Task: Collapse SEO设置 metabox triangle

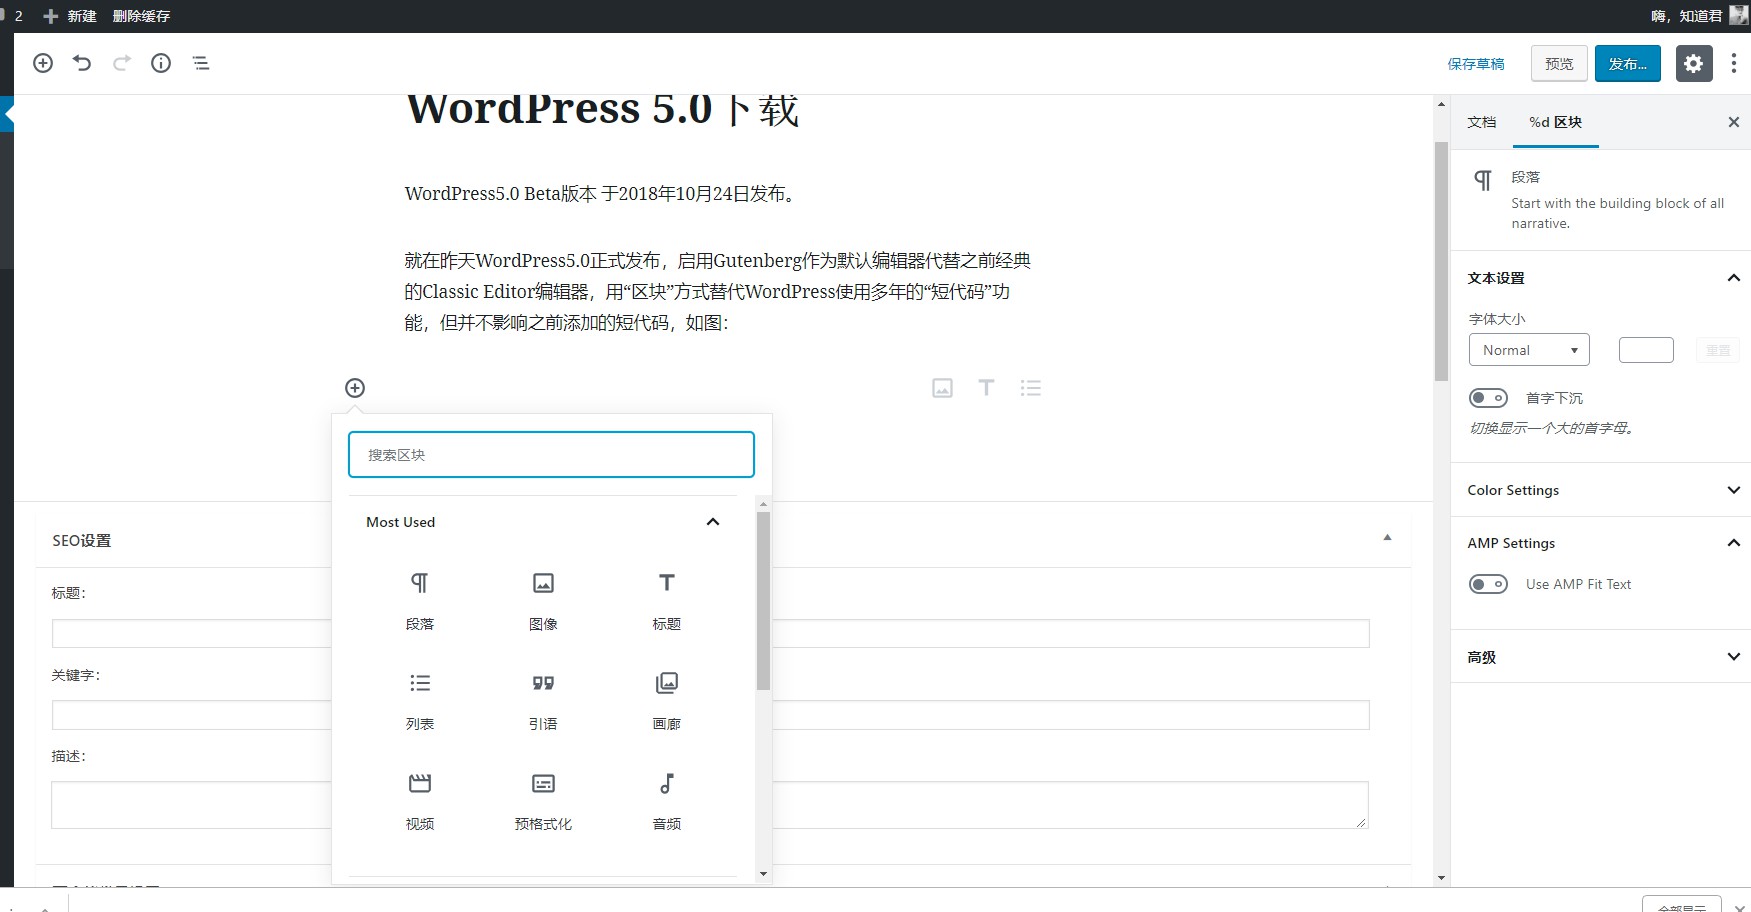Action: tap(1387, 538)
